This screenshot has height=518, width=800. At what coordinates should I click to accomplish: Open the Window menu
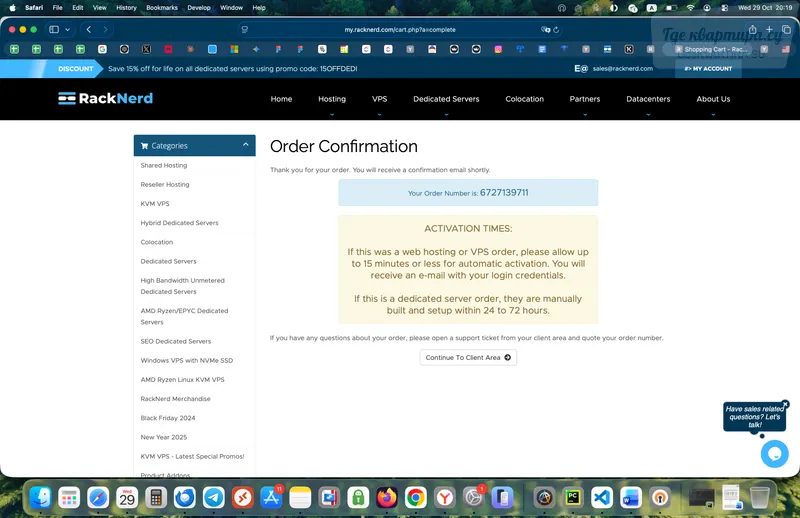231,8
